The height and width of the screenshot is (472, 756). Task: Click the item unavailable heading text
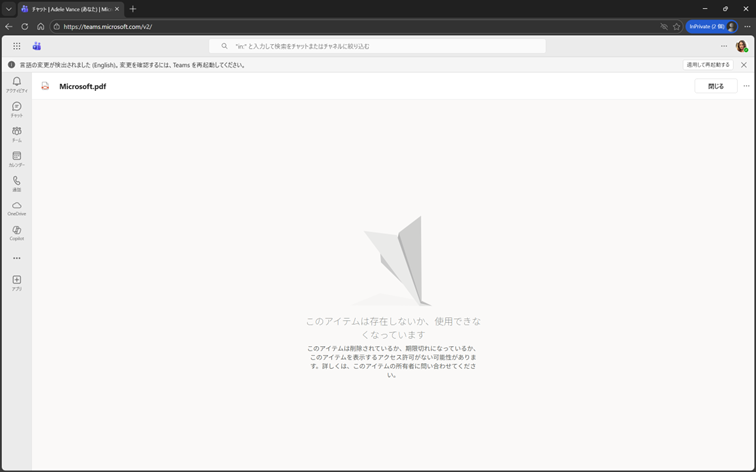pos(393,328)
